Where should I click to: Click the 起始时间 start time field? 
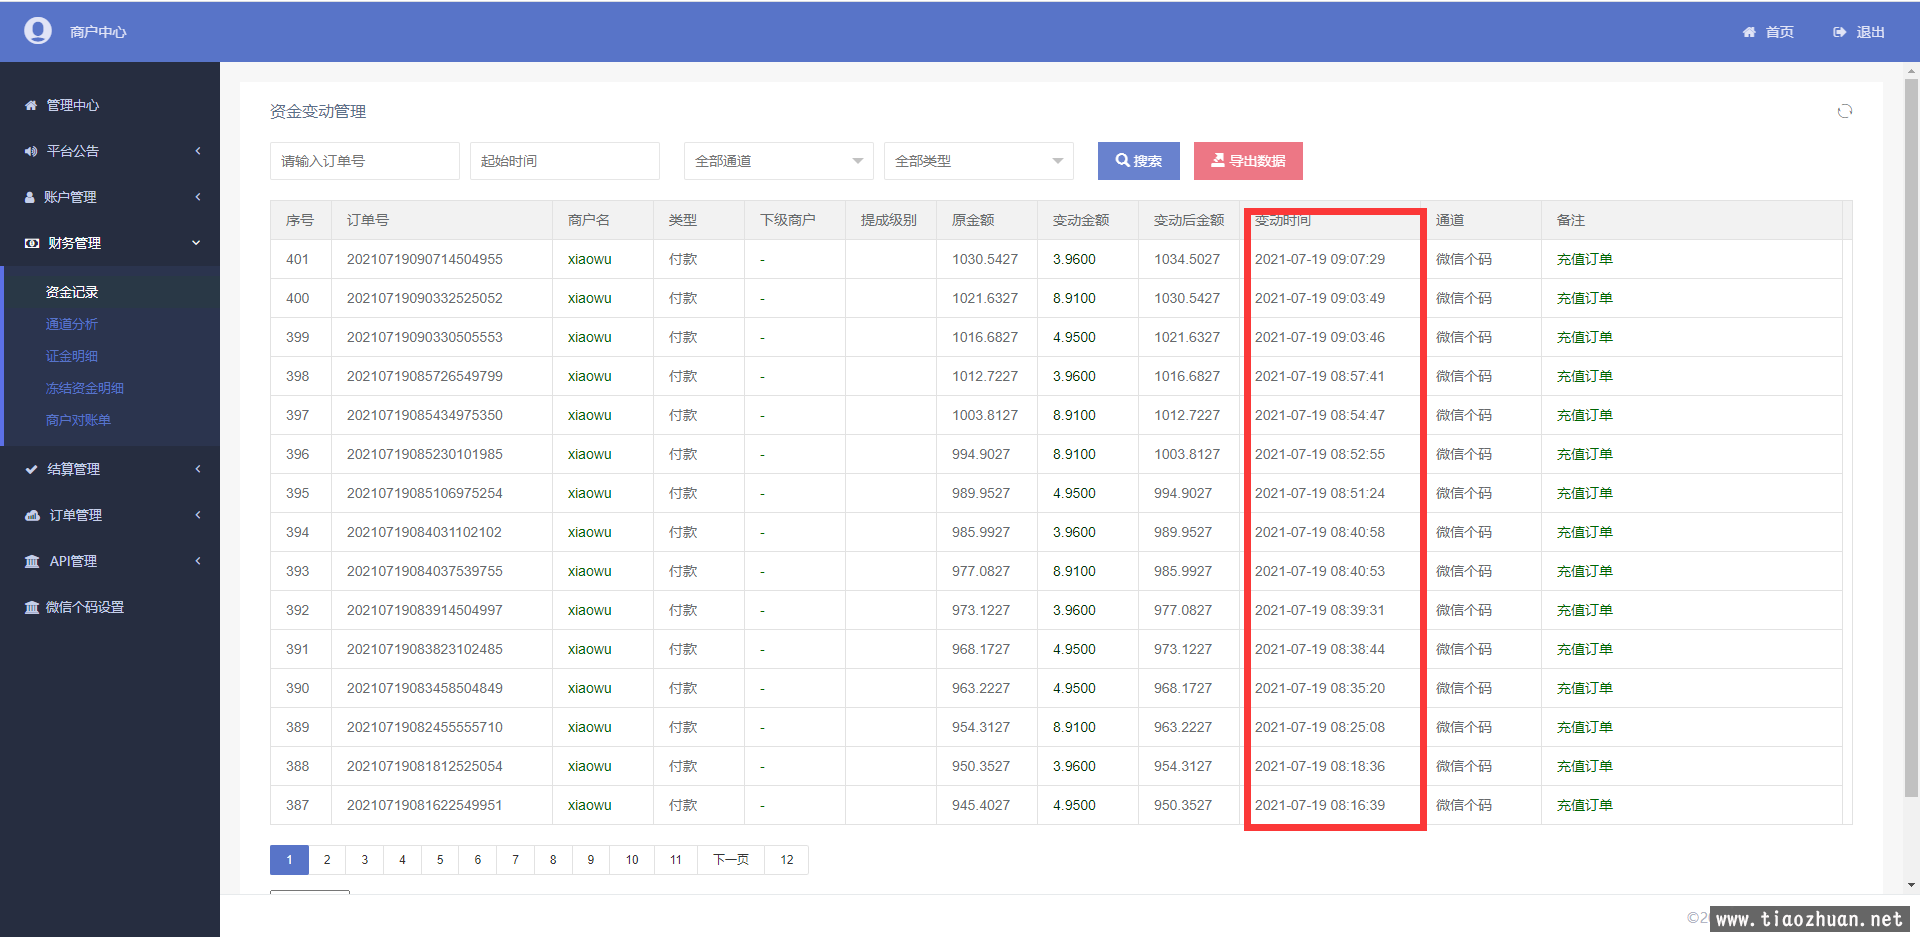(x=564, y=161)
